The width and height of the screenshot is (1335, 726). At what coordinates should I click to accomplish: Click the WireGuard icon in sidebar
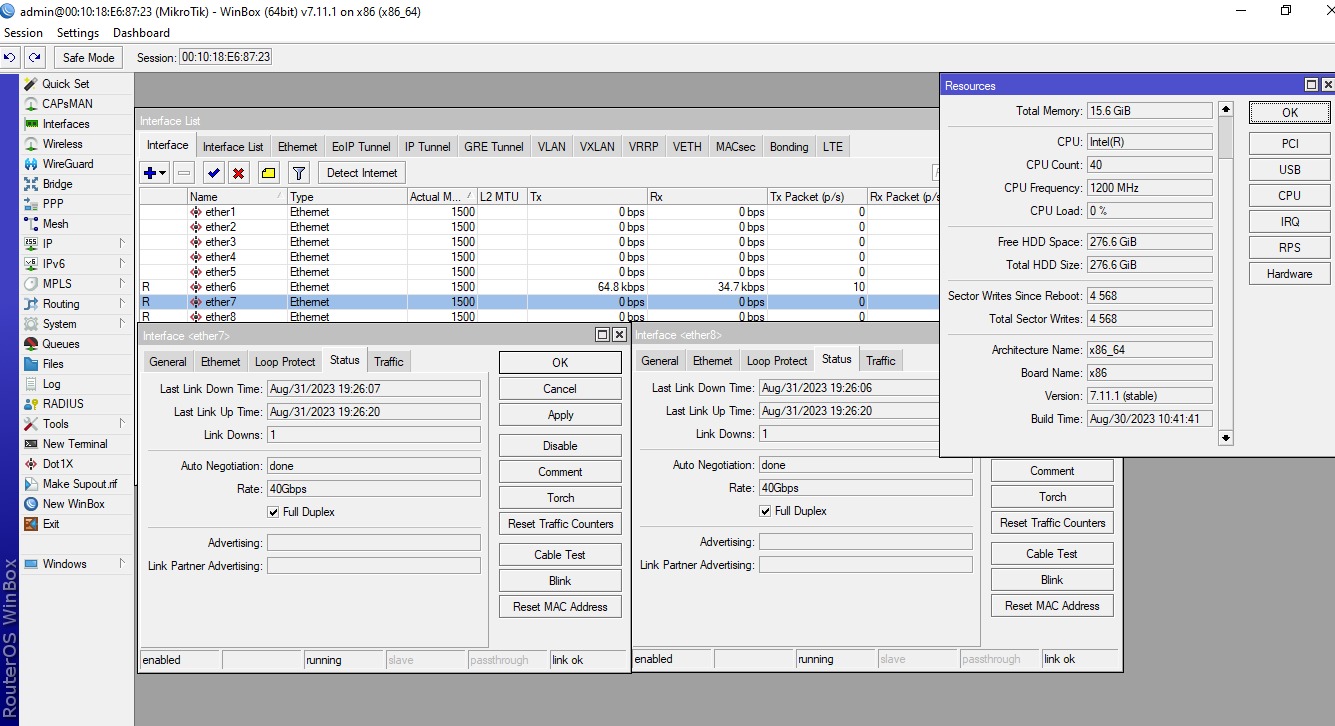[31, 164]
